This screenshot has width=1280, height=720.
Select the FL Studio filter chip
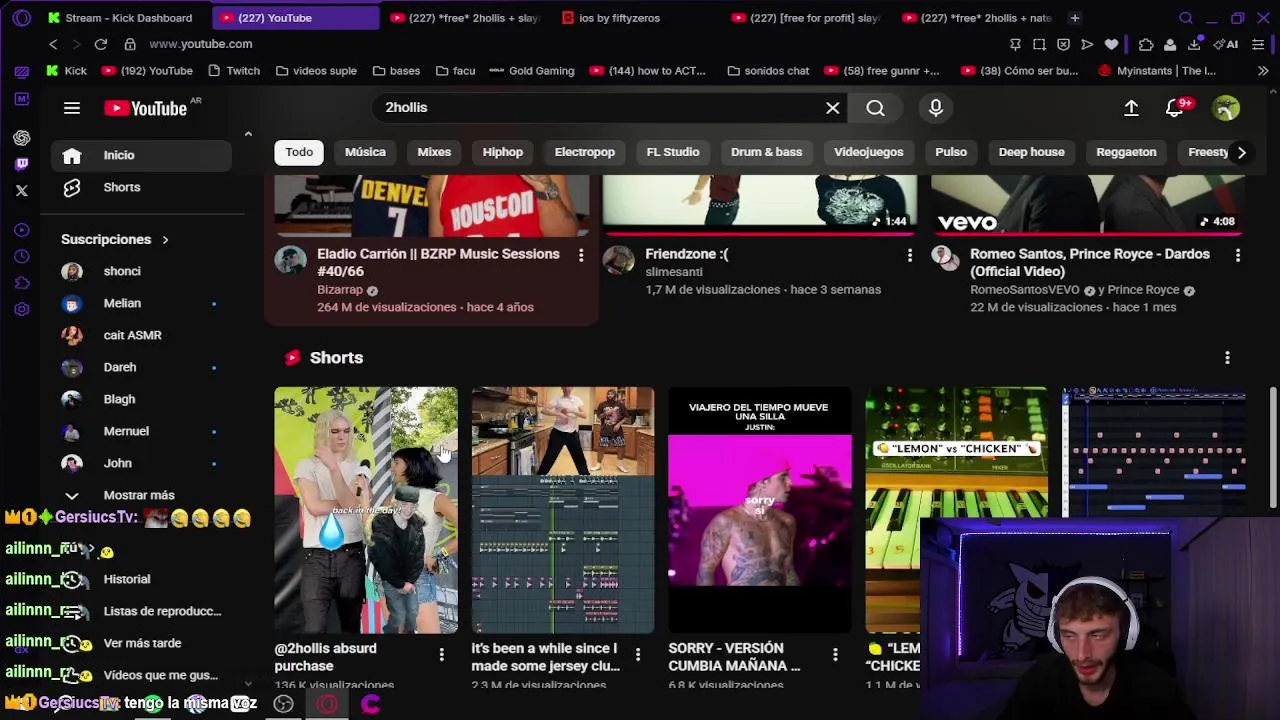point(673,152)
